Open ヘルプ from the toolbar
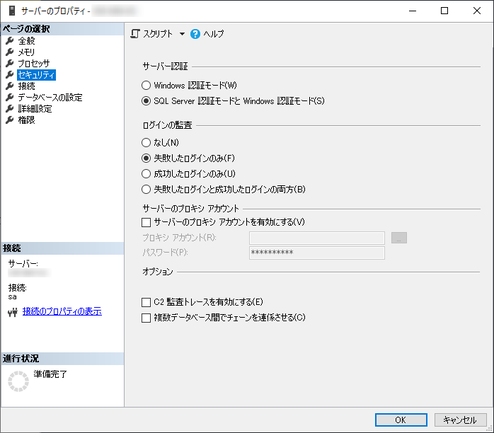This screenshot has height=433, width=494. click(207, 34)
